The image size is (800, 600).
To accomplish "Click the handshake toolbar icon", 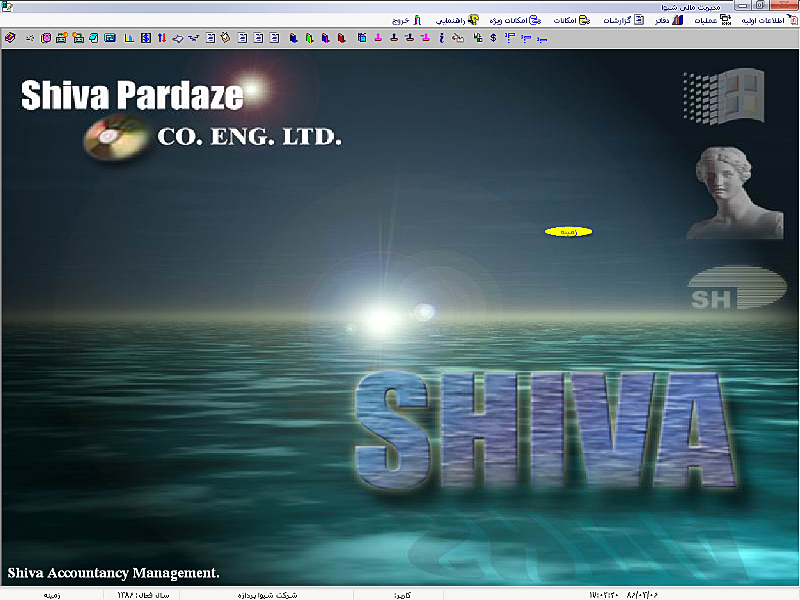I will point(458,38).
